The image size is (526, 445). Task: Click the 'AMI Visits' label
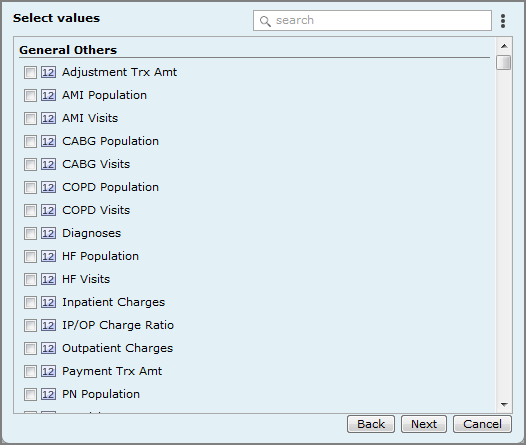tap(90, 118)
